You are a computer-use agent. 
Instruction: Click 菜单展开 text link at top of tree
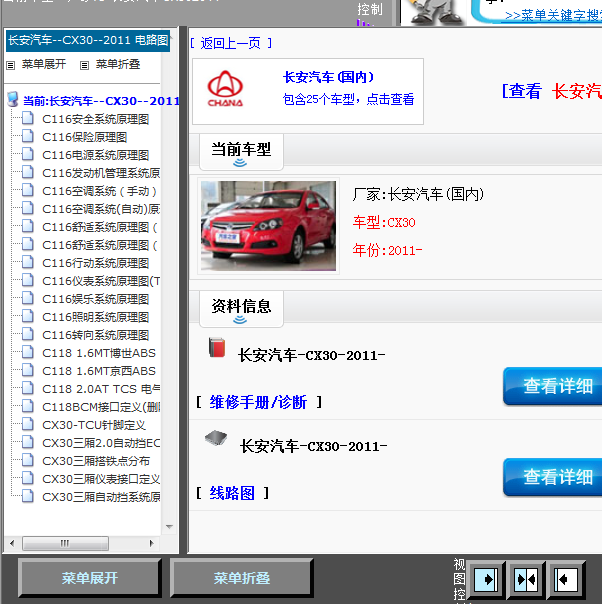pos(44,64)
